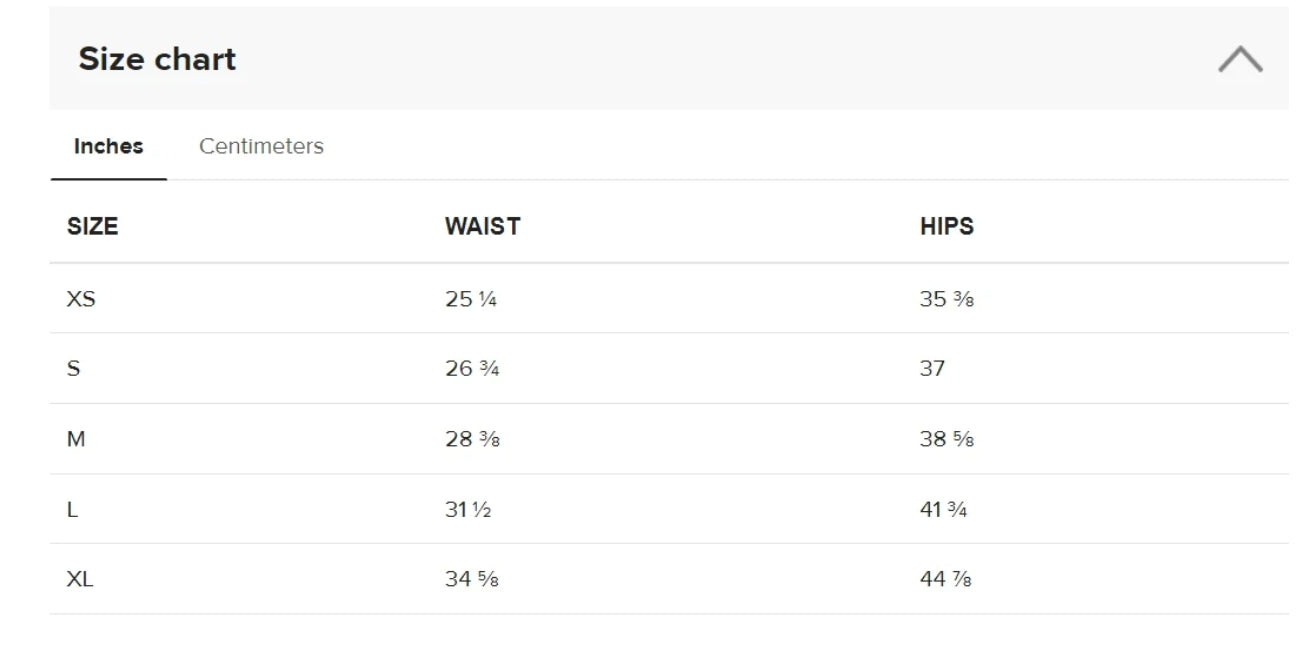This screenshot has width=1305, height=653.
Task: Click the Size chart heading
Action: click(x=157, y=59)
